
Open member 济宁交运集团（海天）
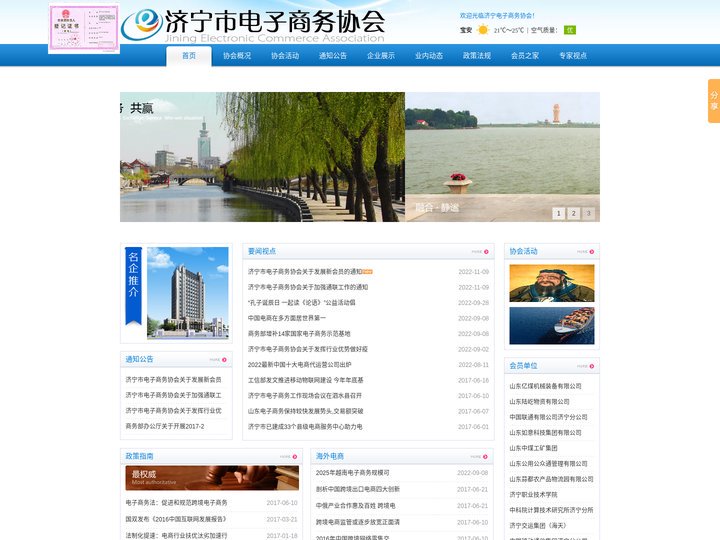pyautogui.click(x=538, y=525)
